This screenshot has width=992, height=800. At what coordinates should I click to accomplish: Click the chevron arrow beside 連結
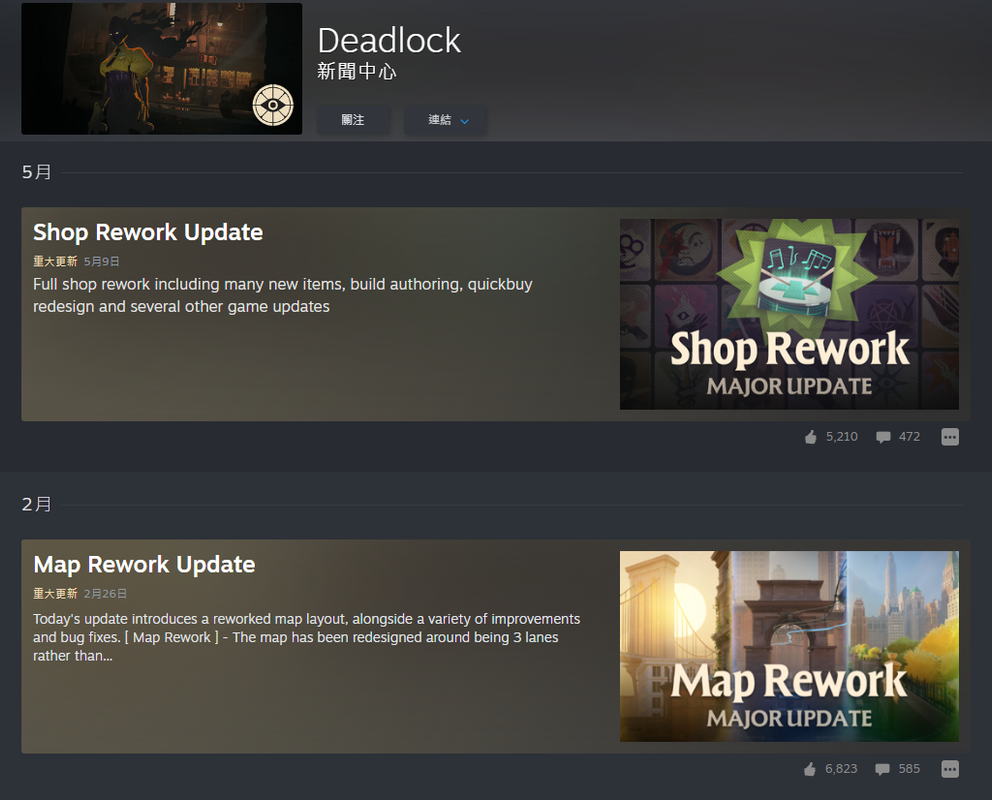click(464, 121)
